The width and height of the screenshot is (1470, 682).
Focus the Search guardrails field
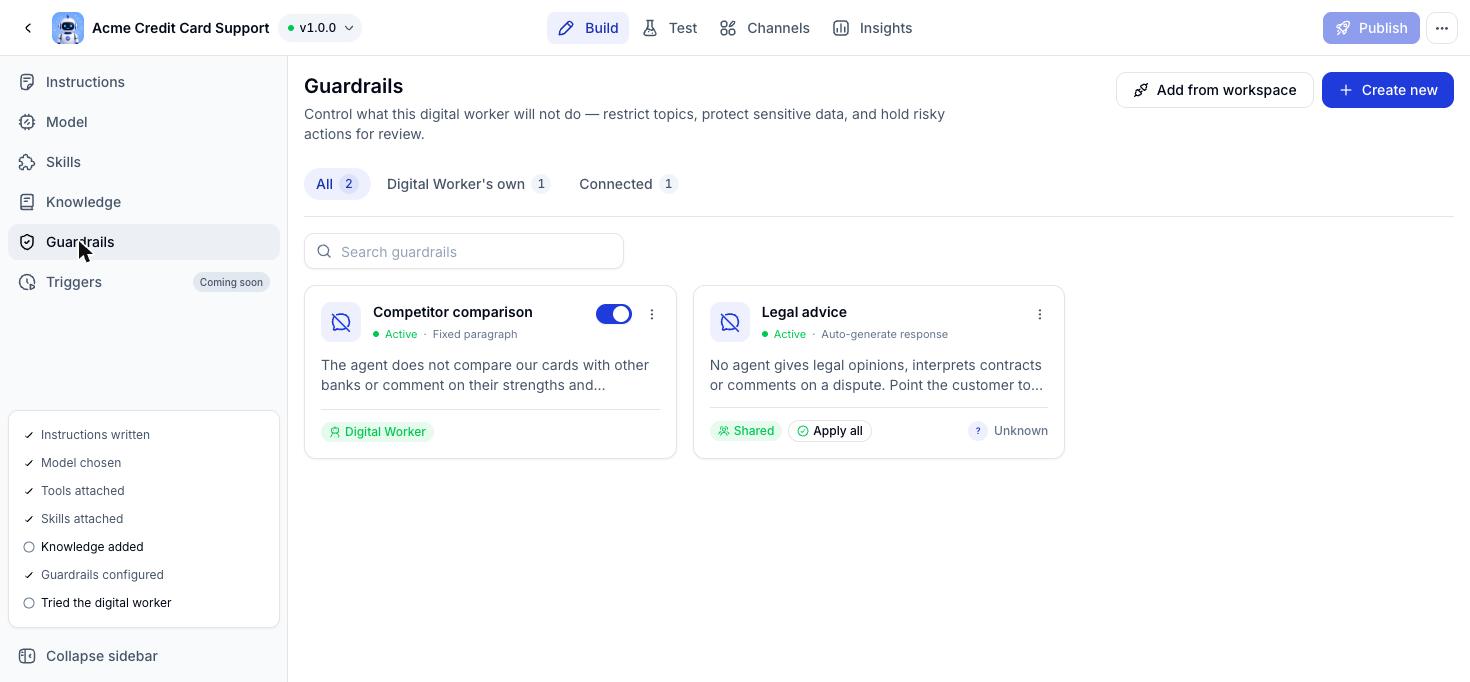(464, 251)
